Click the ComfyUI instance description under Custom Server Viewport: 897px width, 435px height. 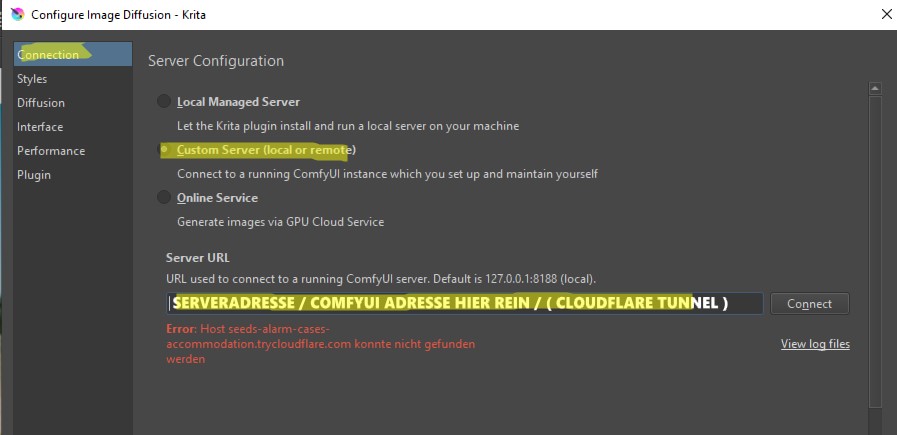(387, 174)
